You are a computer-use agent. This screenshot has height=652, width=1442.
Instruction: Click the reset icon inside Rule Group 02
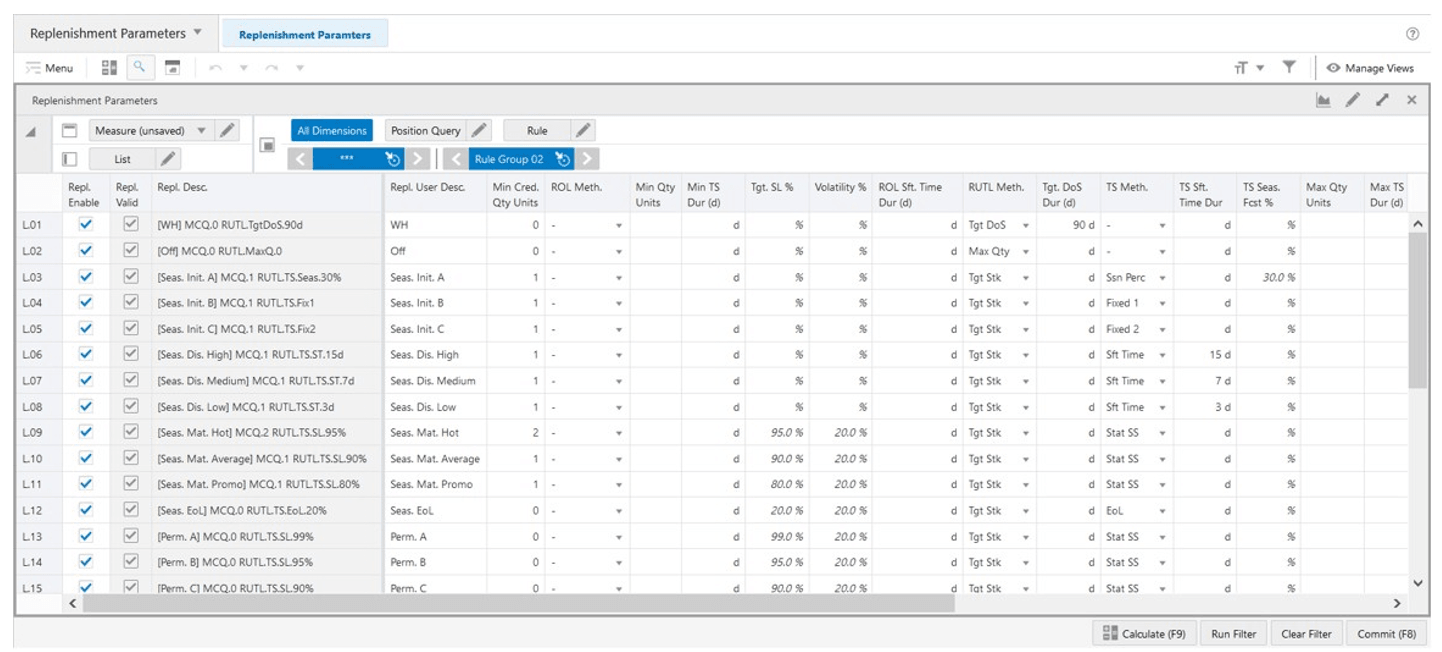(x=562, y=158)
